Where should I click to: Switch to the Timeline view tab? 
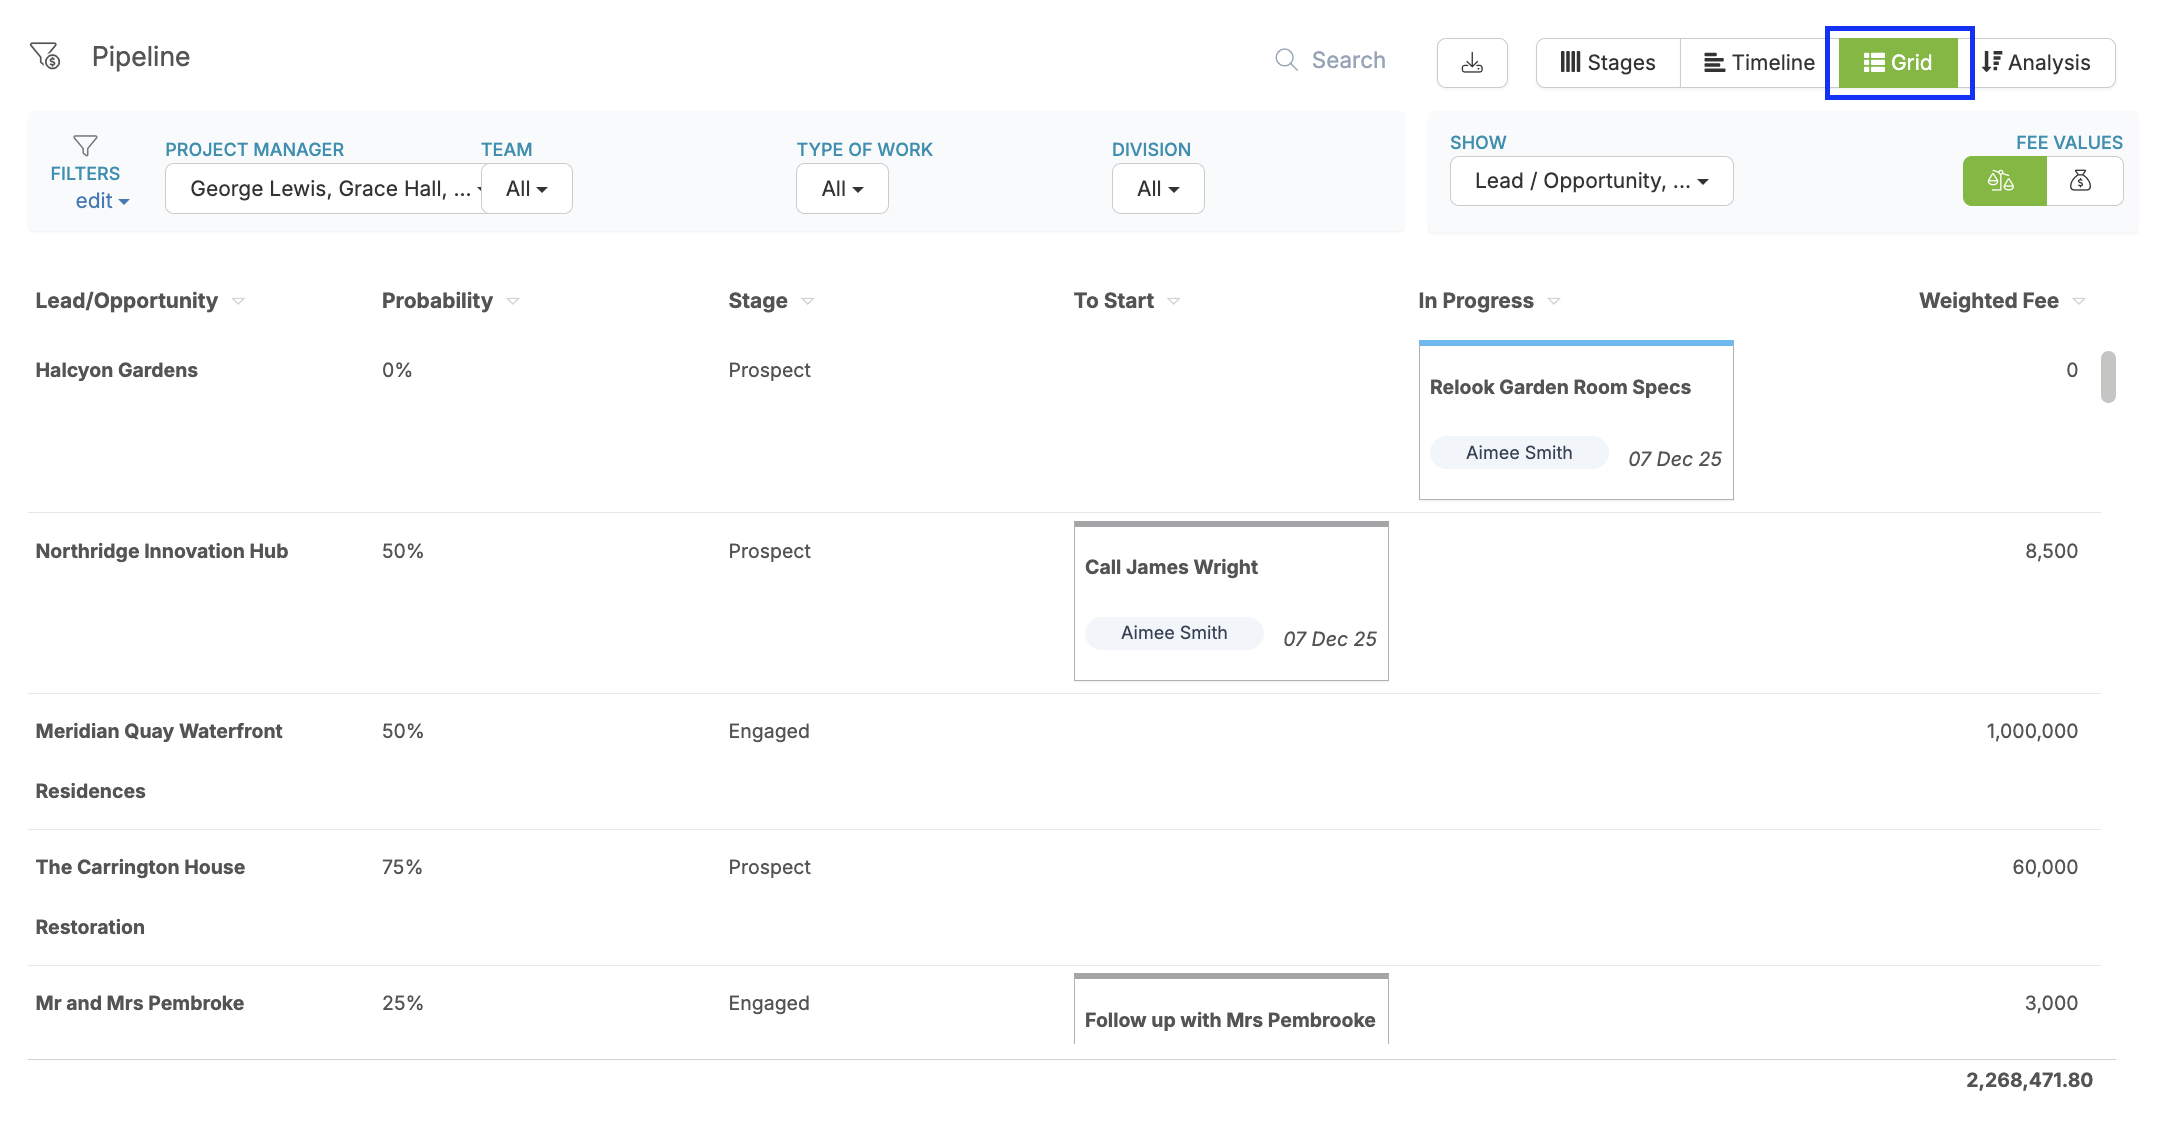(x=1758, y=63)
